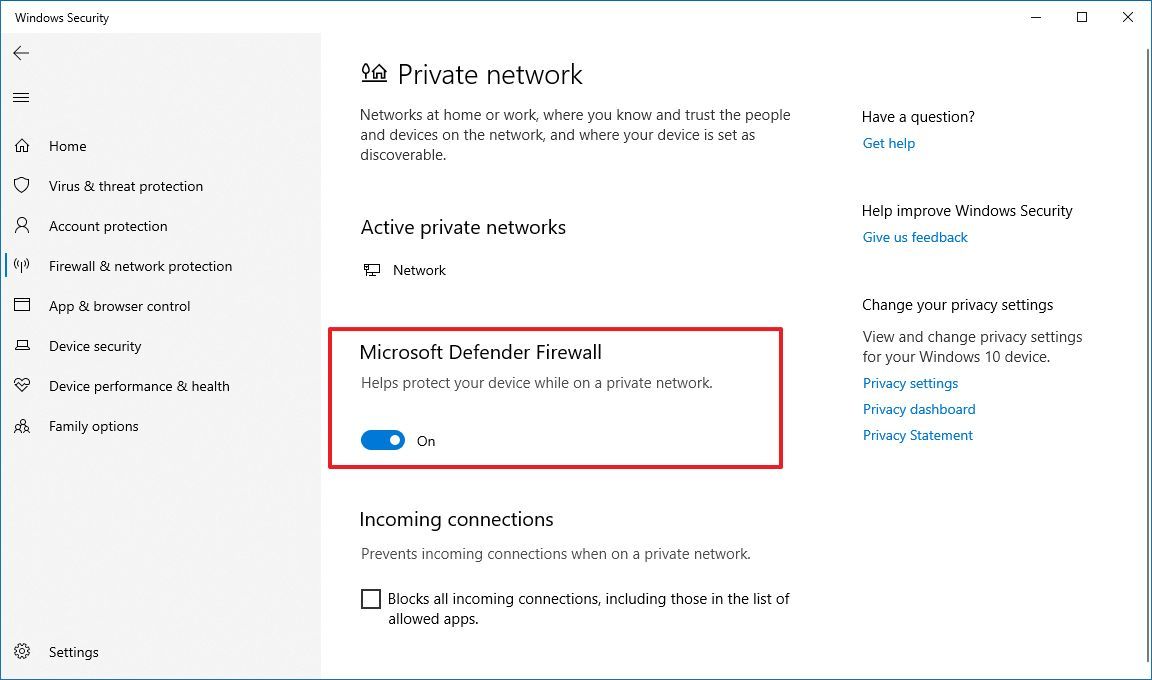Toggle the firewall protection switch off

tap(382, 440)
